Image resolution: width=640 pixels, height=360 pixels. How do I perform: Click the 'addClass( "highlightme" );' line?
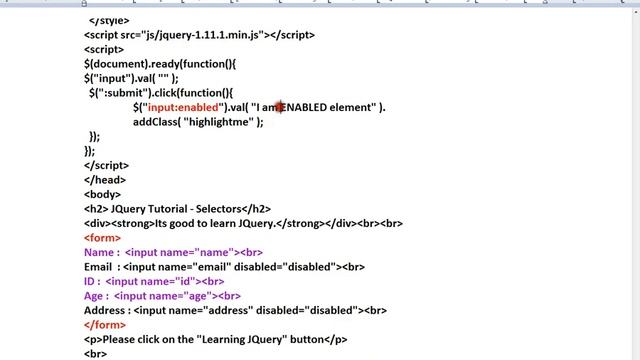(198, 122)
